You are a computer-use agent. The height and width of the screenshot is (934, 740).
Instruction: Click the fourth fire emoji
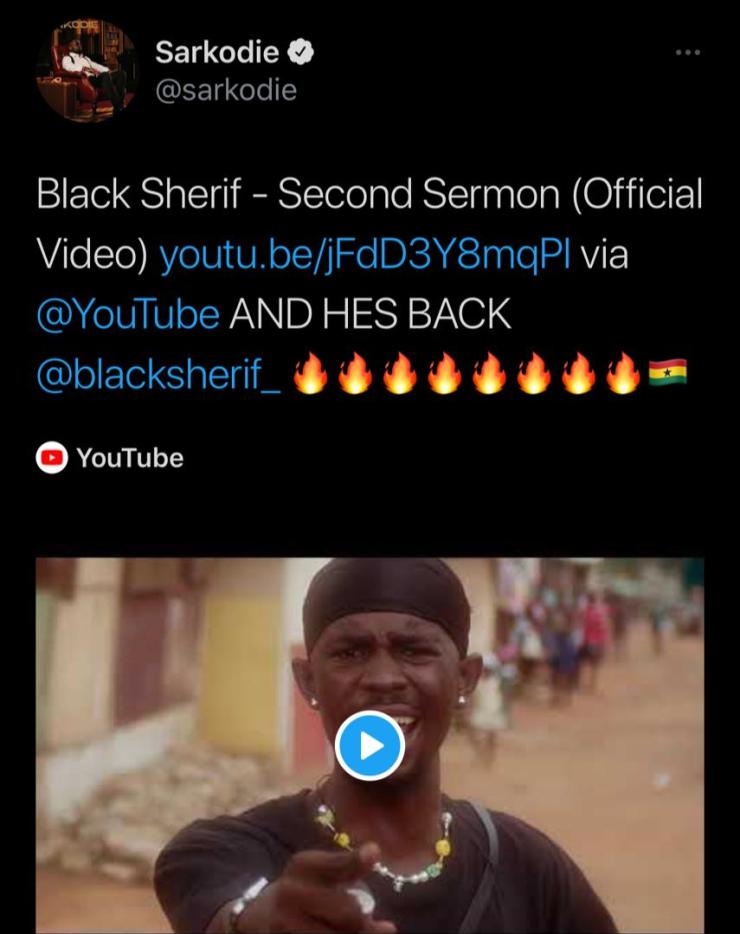(x=444, y=373)
